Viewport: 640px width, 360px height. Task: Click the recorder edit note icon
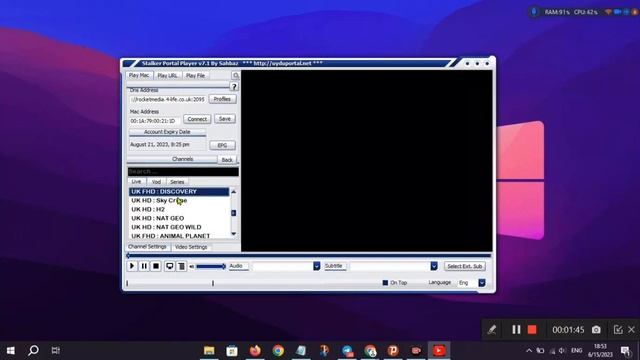pyautogui.click(x=618, y=329)
